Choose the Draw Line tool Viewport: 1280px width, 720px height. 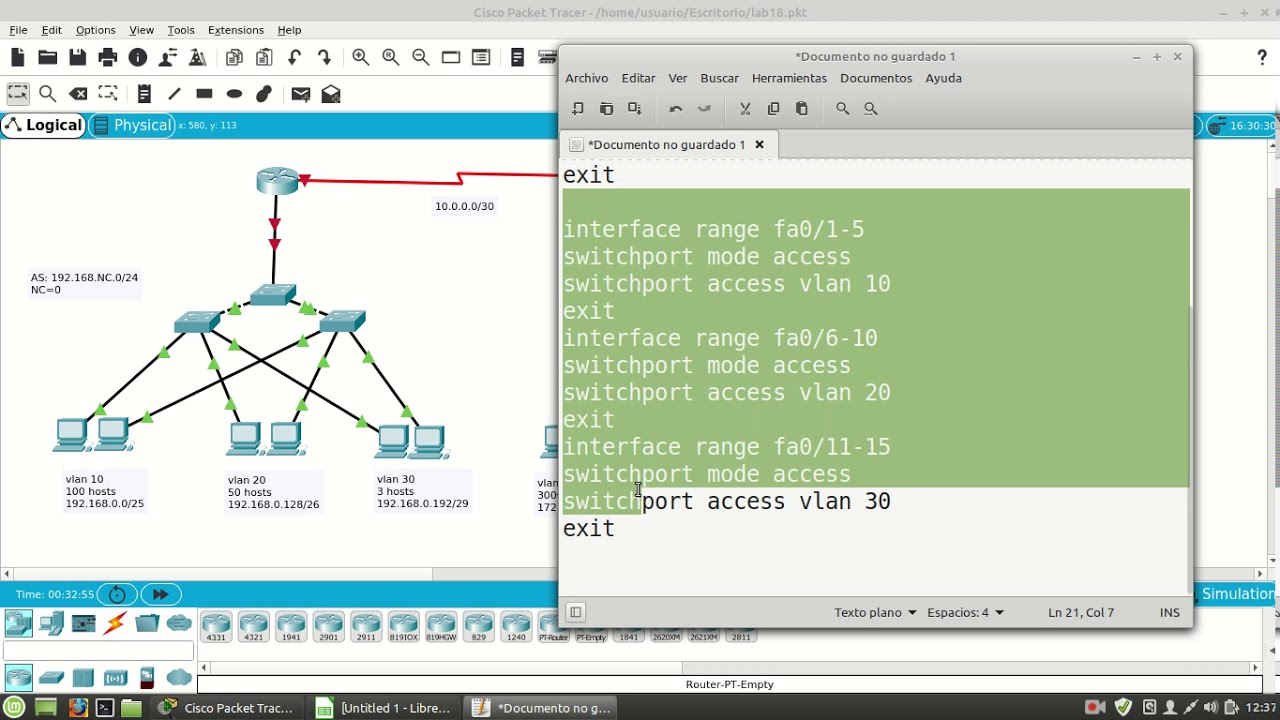174,94
